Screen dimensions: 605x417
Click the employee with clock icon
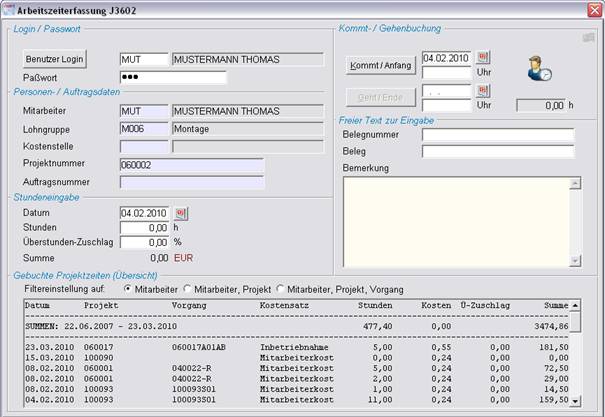tap(539, 70)
